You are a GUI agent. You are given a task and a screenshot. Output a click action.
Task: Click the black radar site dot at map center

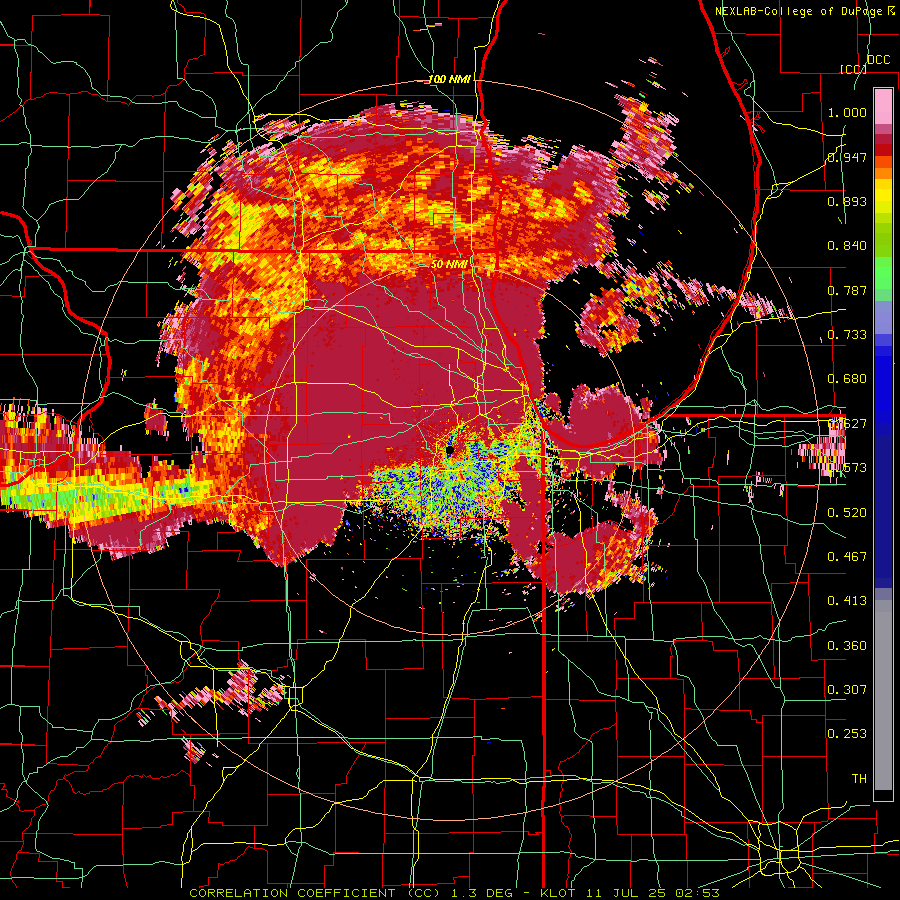[450, 451]
